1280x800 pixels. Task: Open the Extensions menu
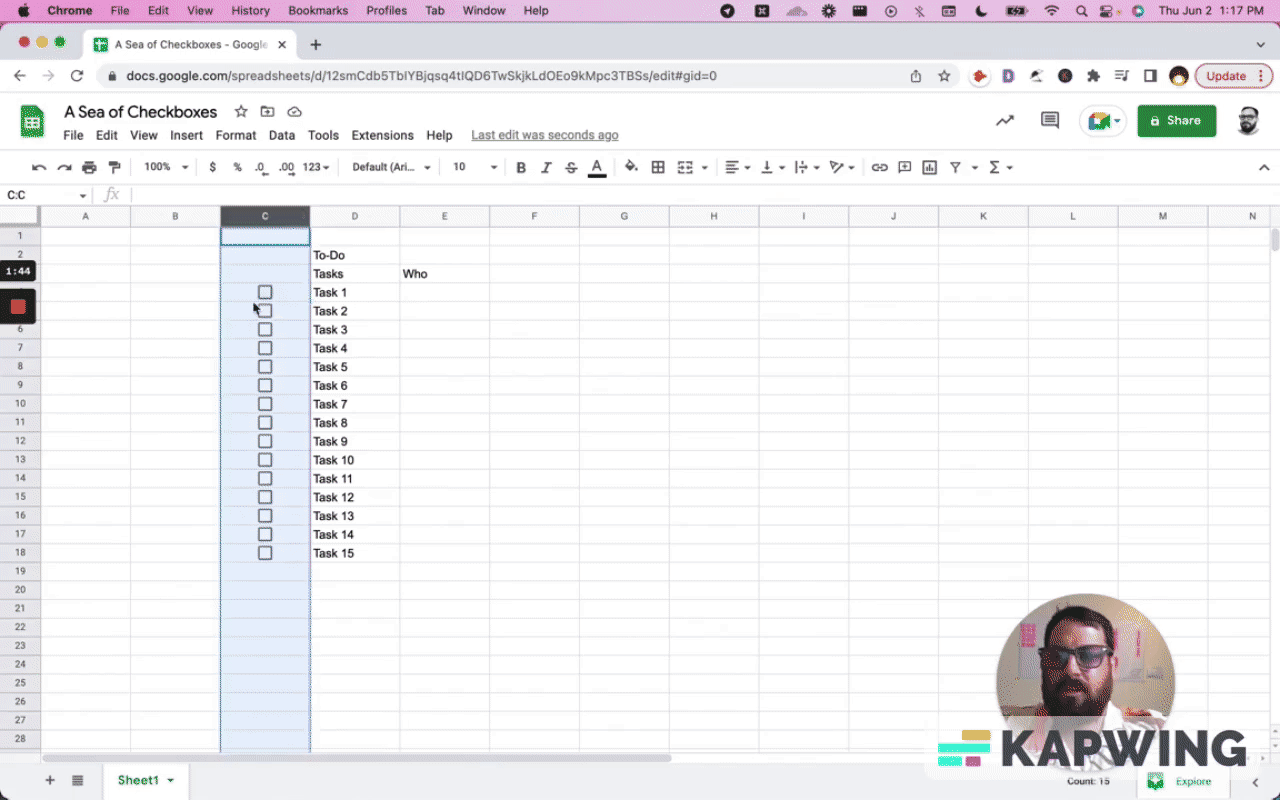[x=382, y=135]
